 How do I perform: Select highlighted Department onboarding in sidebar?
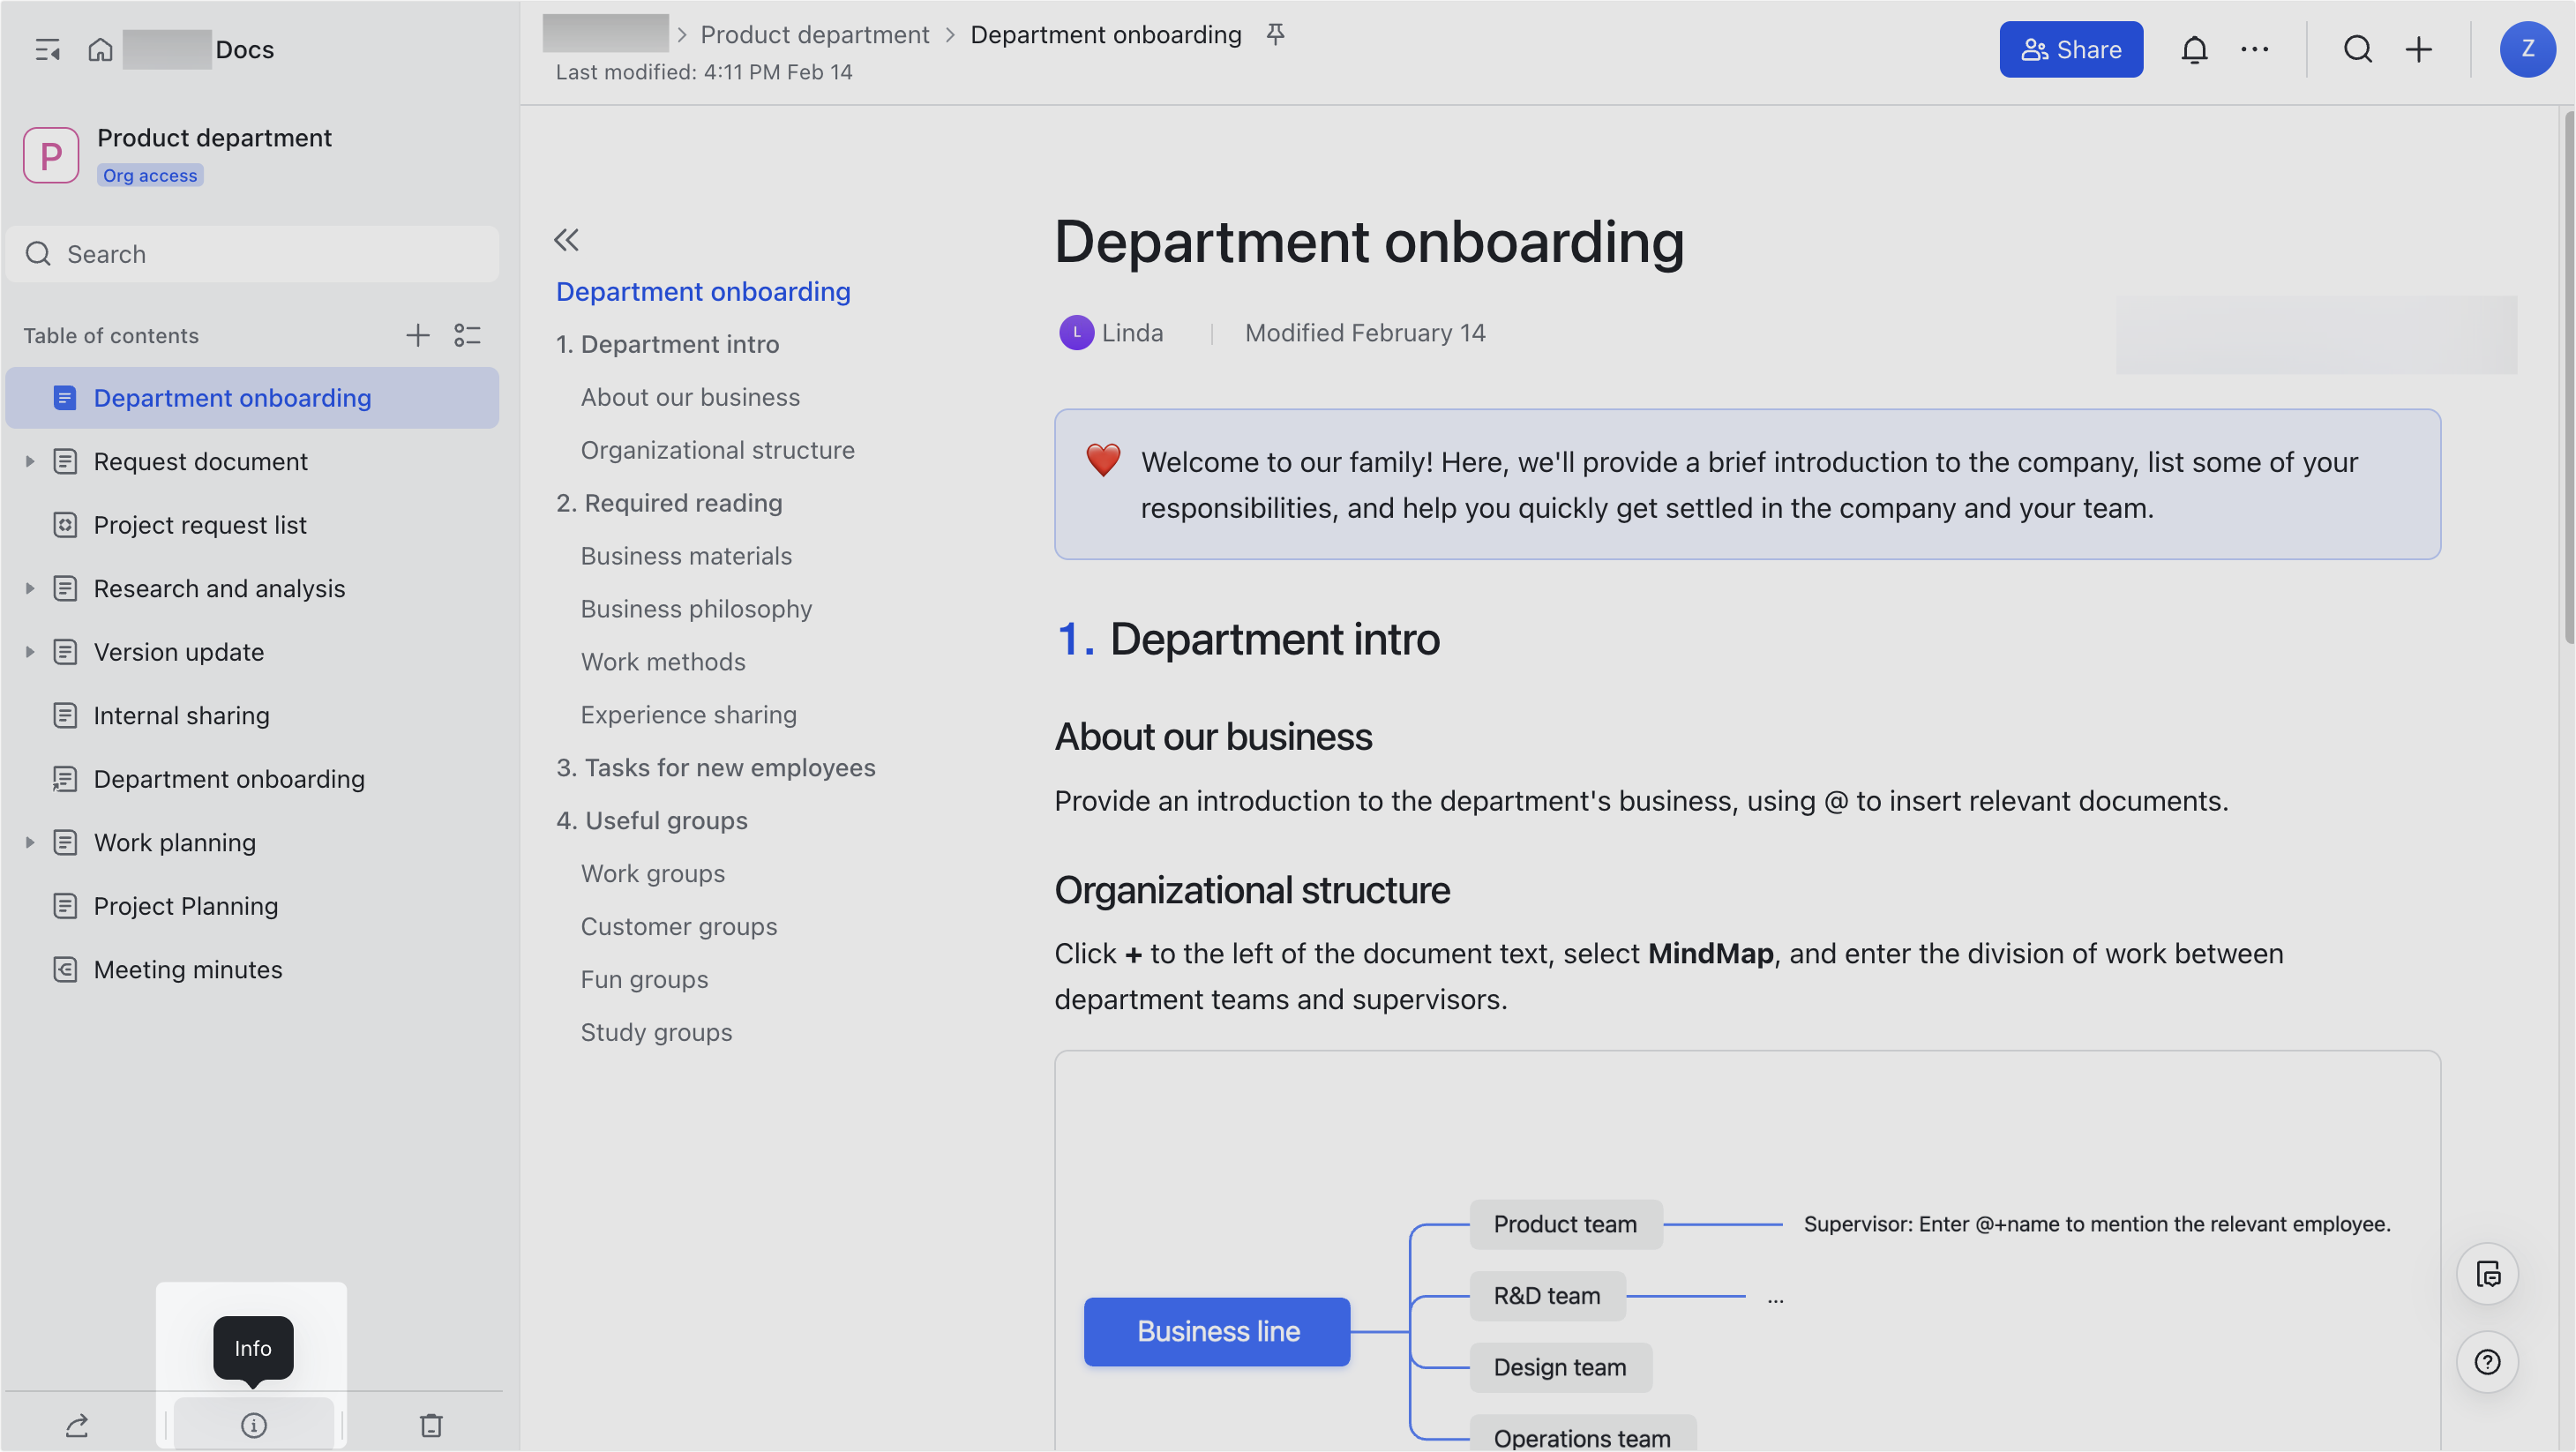click(x=253, y=398)
